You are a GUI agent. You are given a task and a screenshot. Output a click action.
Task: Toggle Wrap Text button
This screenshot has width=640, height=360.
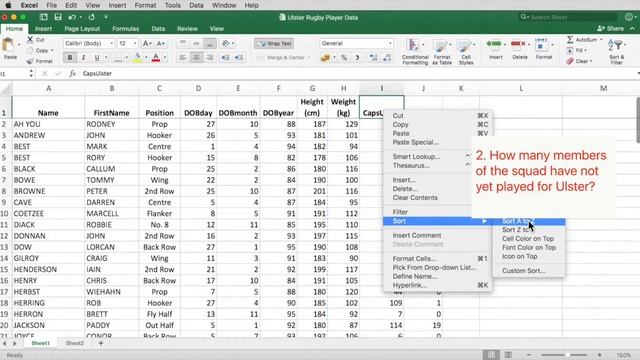click(274, 43)
